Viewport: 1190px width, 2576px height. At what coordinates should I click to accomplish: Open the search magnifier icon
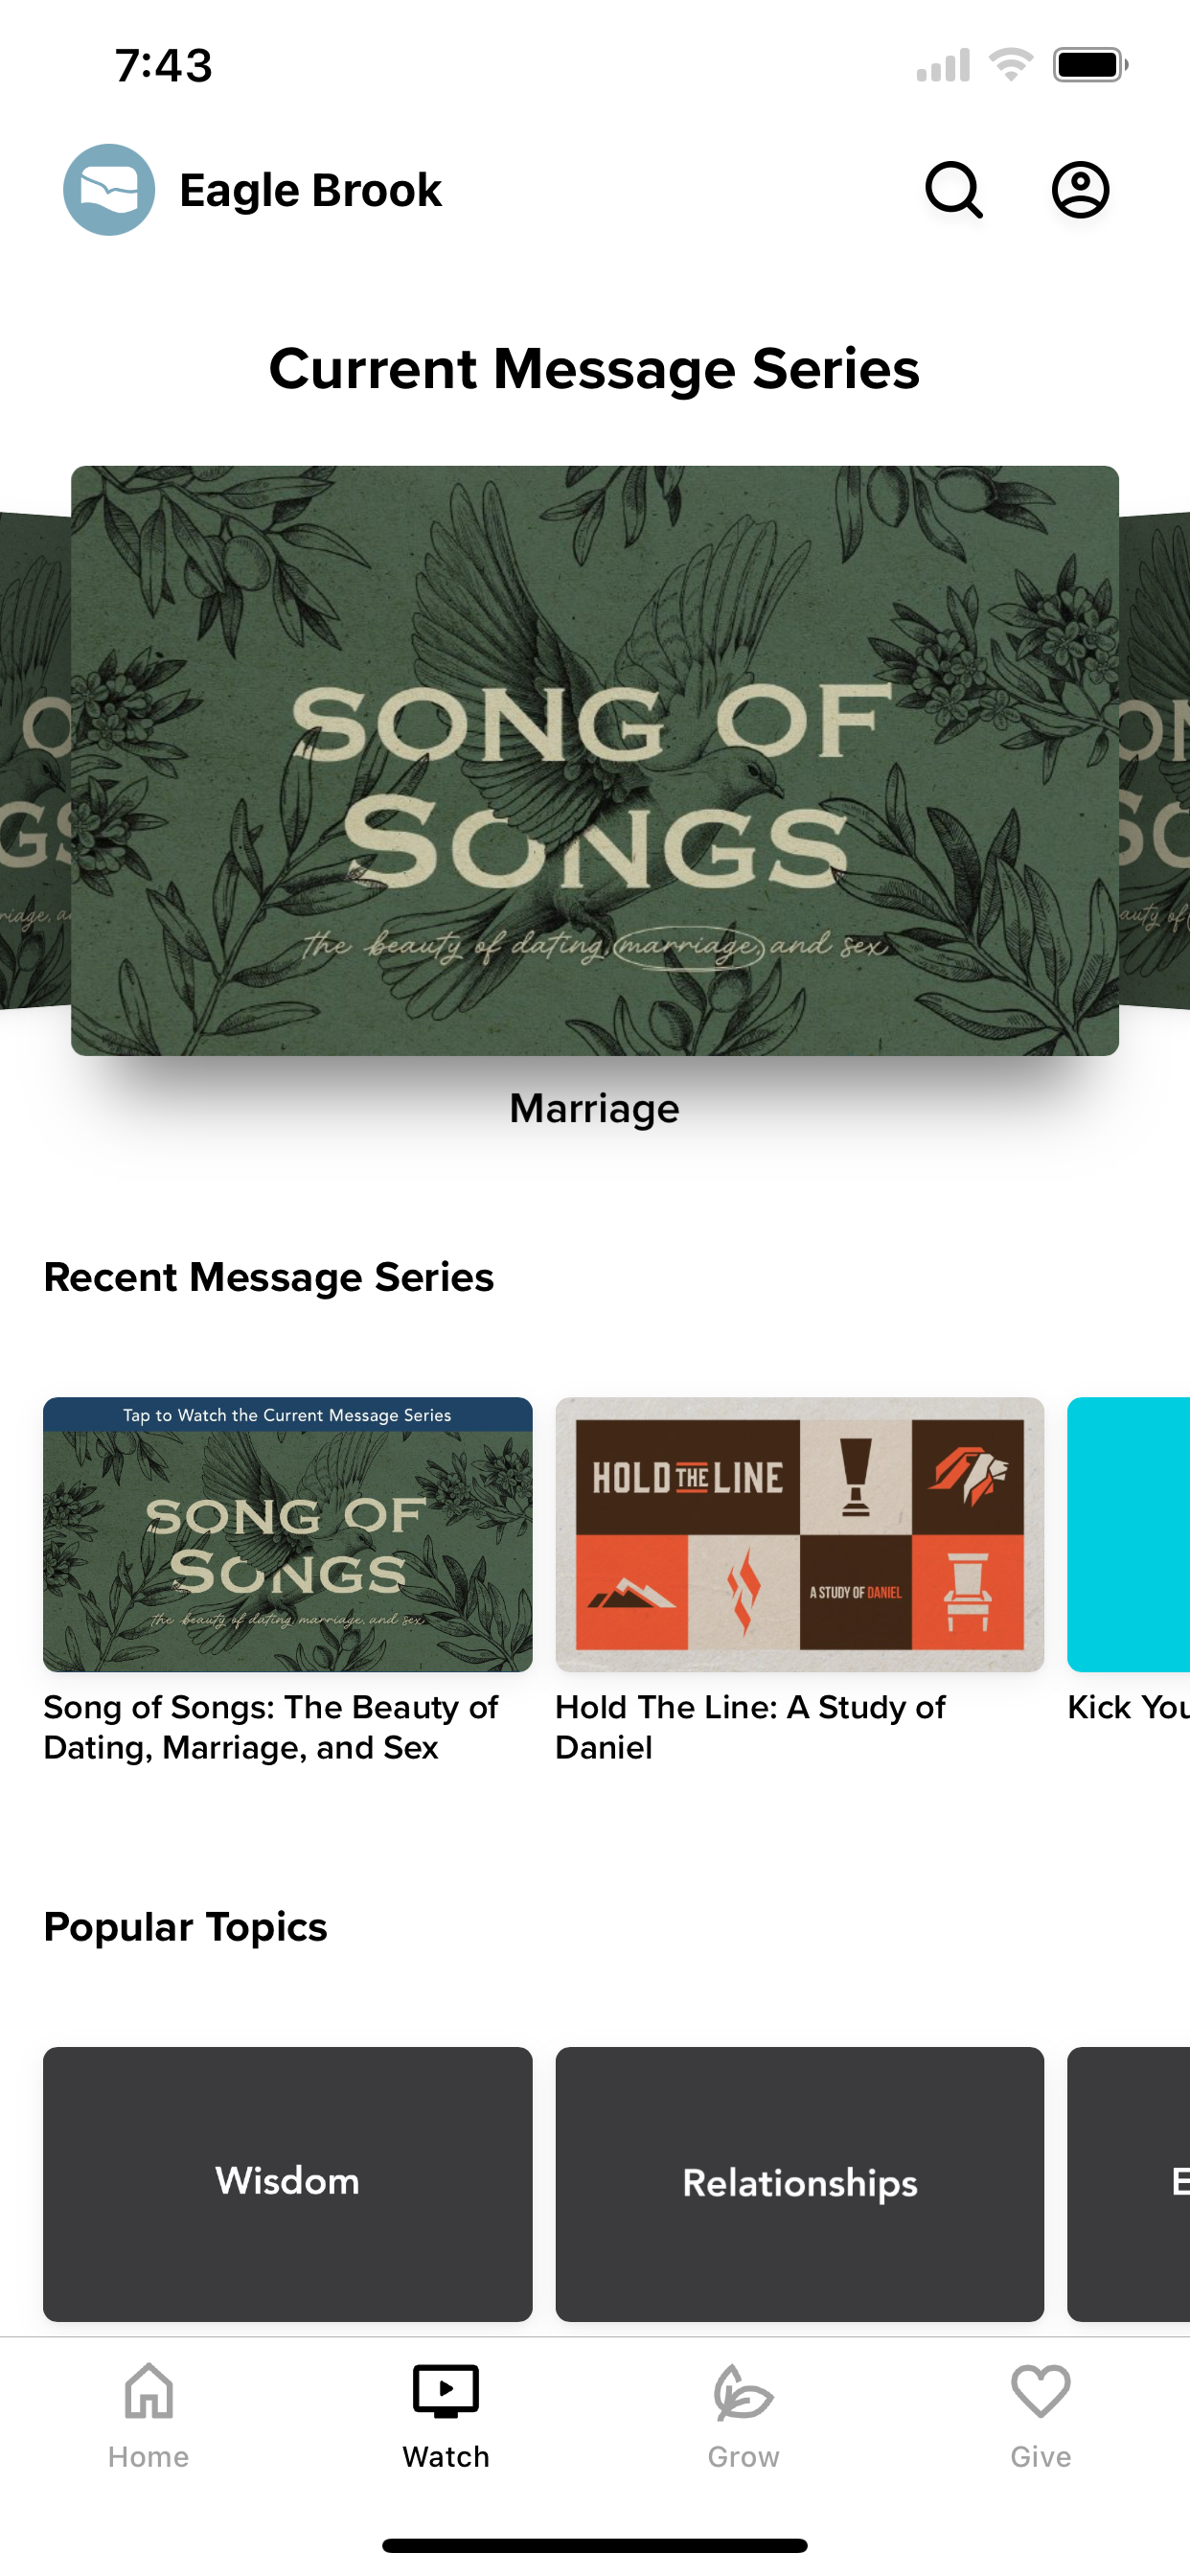tap(953, 190)
